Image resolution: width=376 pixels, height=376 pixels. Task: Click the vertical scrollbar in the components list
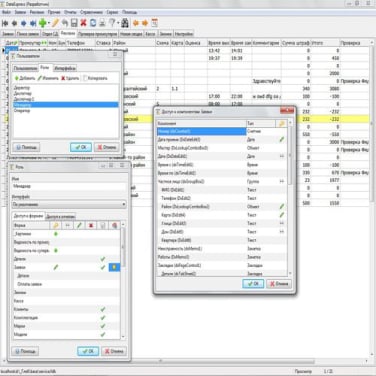coord(290,197)
